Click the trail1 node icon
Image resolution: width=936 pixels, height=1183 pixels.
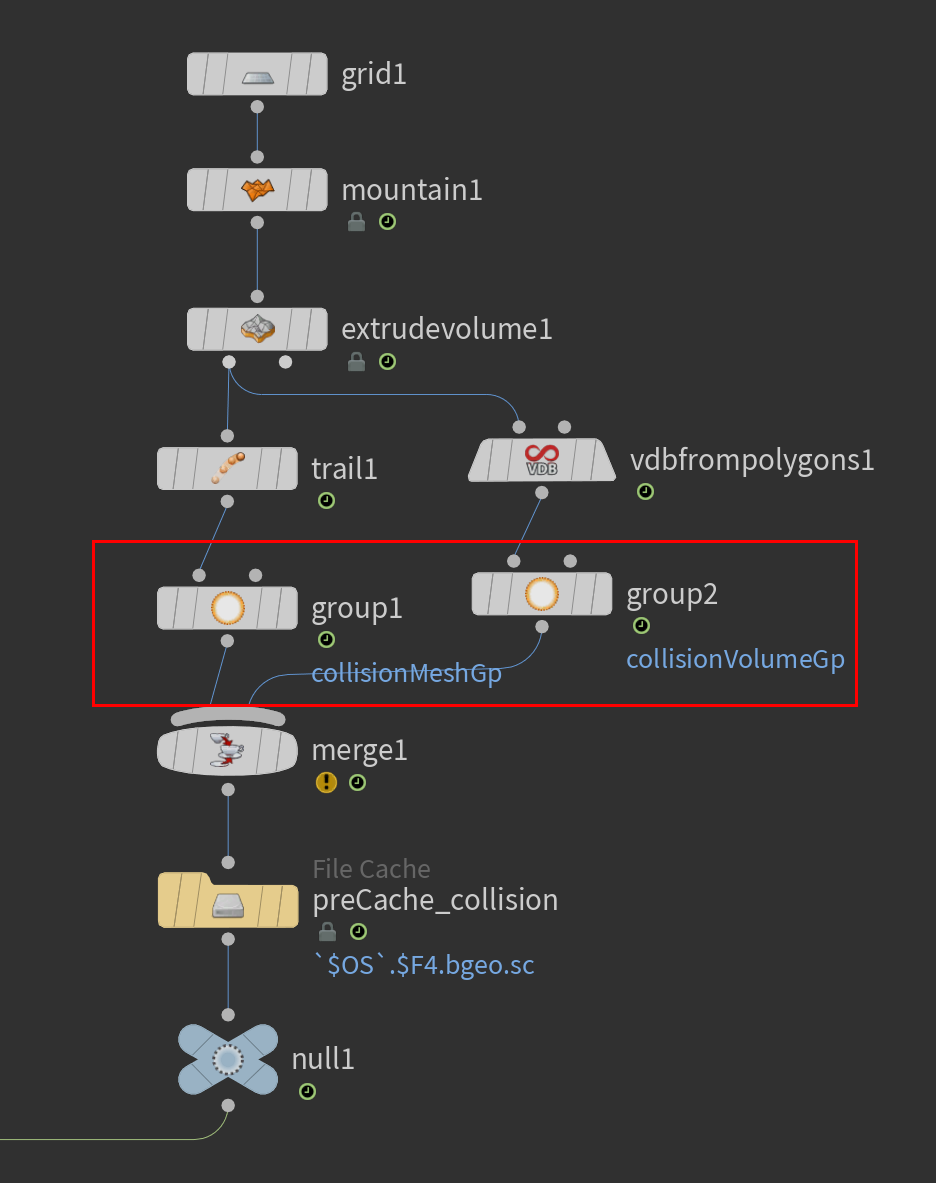tap(228, 469)
